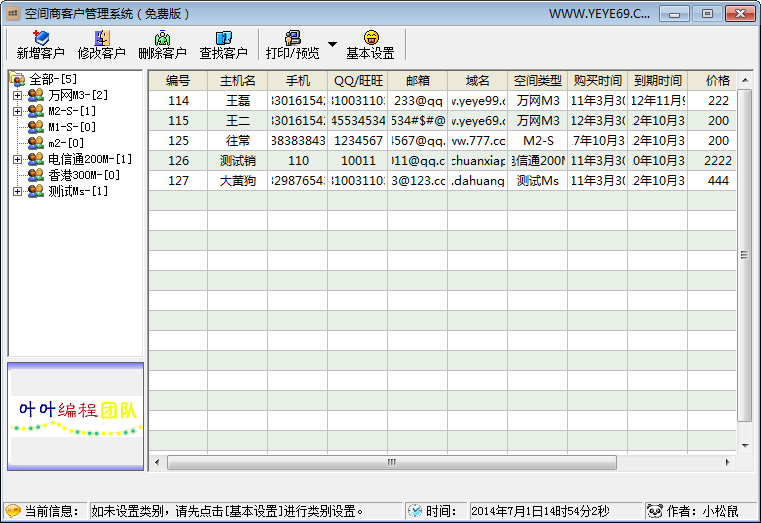Screen dimensions: 761x523
Task: Click the group icon for M2-S-[1]
Action: pos(35,111)
